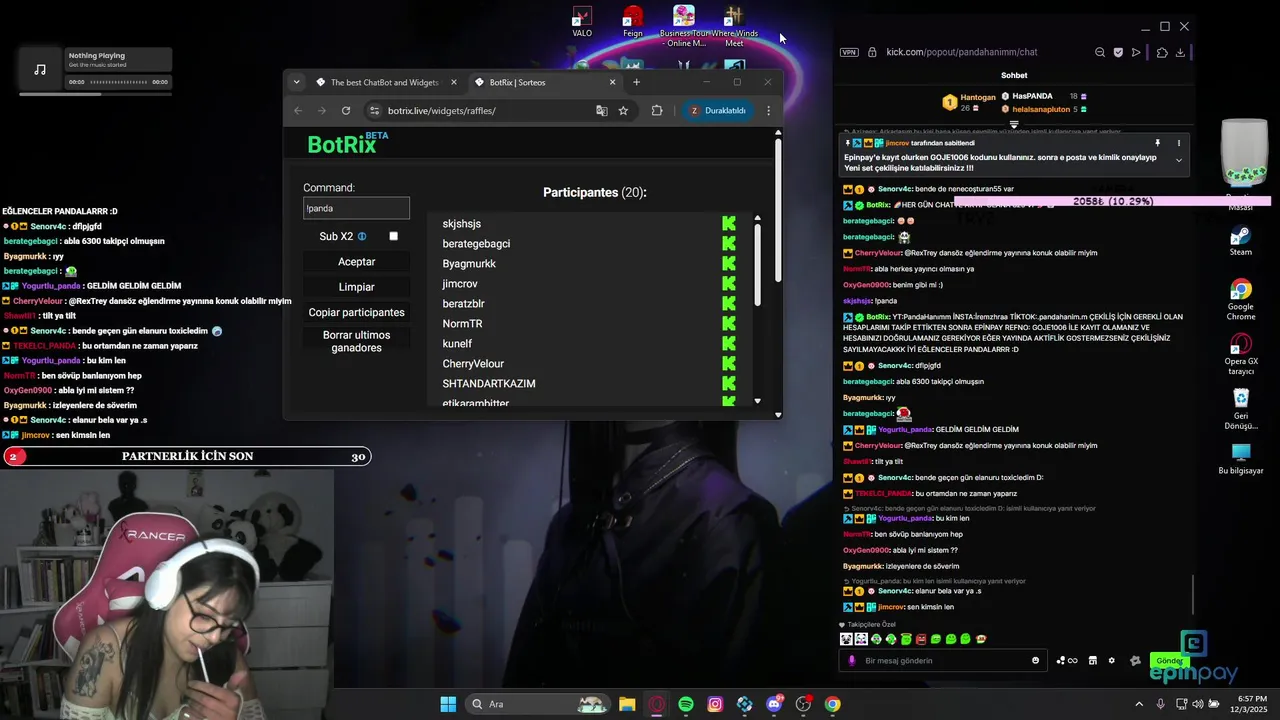Click the panda emote in Takipçilere Özel

[x=846, y=639]
